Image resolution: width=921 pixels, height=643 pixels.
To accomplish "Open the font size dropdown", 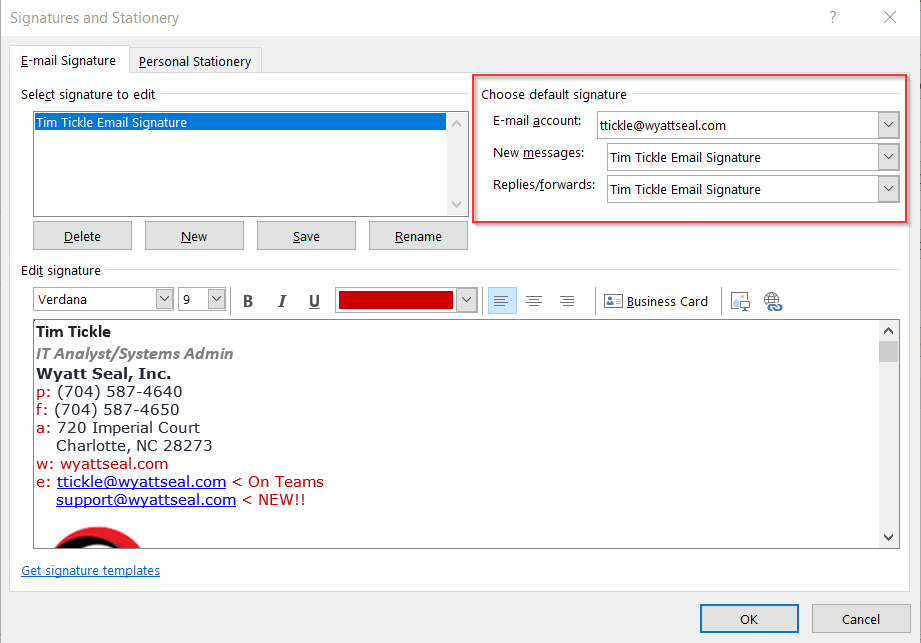I will [x=217, y=299].
